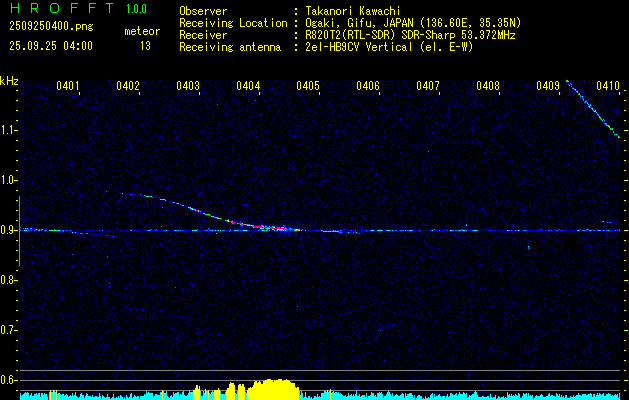Viewport: 629px width, 400px height.
Task: Click the 0.7 frequency axis label
Action: (9, 330)
